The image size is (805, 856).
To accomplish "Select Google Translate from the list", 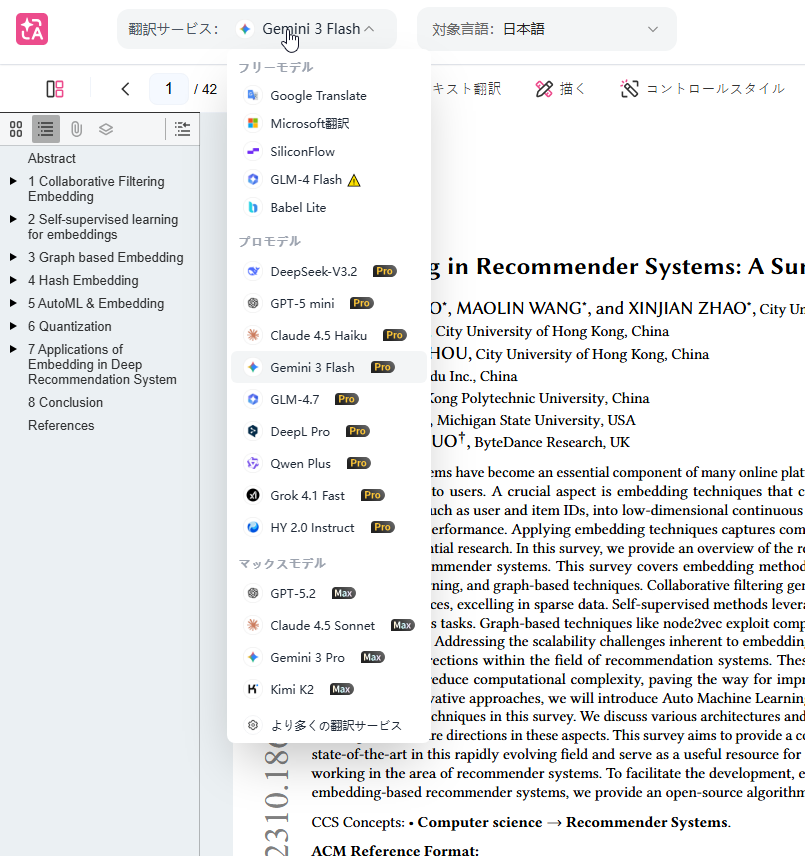I will click(318, 96).
